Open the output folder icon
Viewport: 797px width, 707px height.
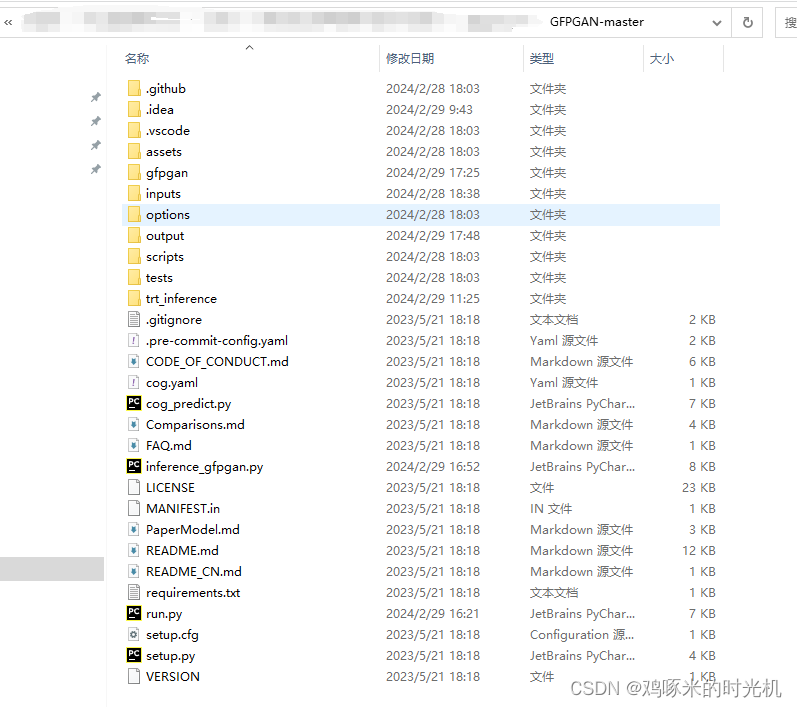coord(134,235)
